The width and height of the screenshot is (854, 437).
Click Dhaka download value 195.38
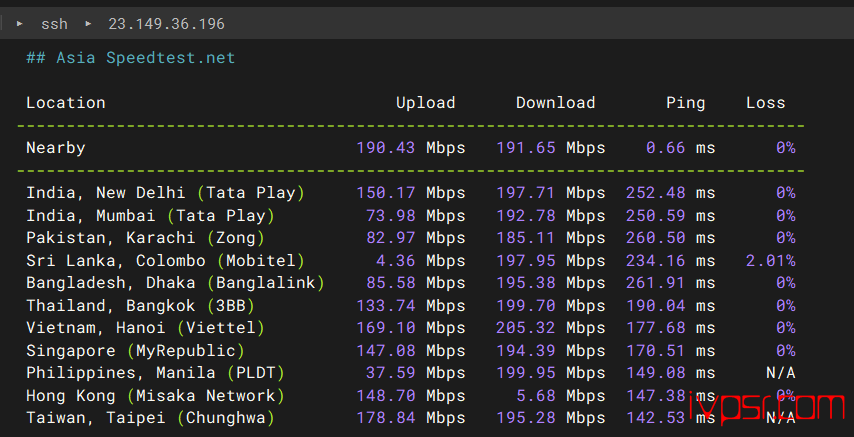[526, 283]
